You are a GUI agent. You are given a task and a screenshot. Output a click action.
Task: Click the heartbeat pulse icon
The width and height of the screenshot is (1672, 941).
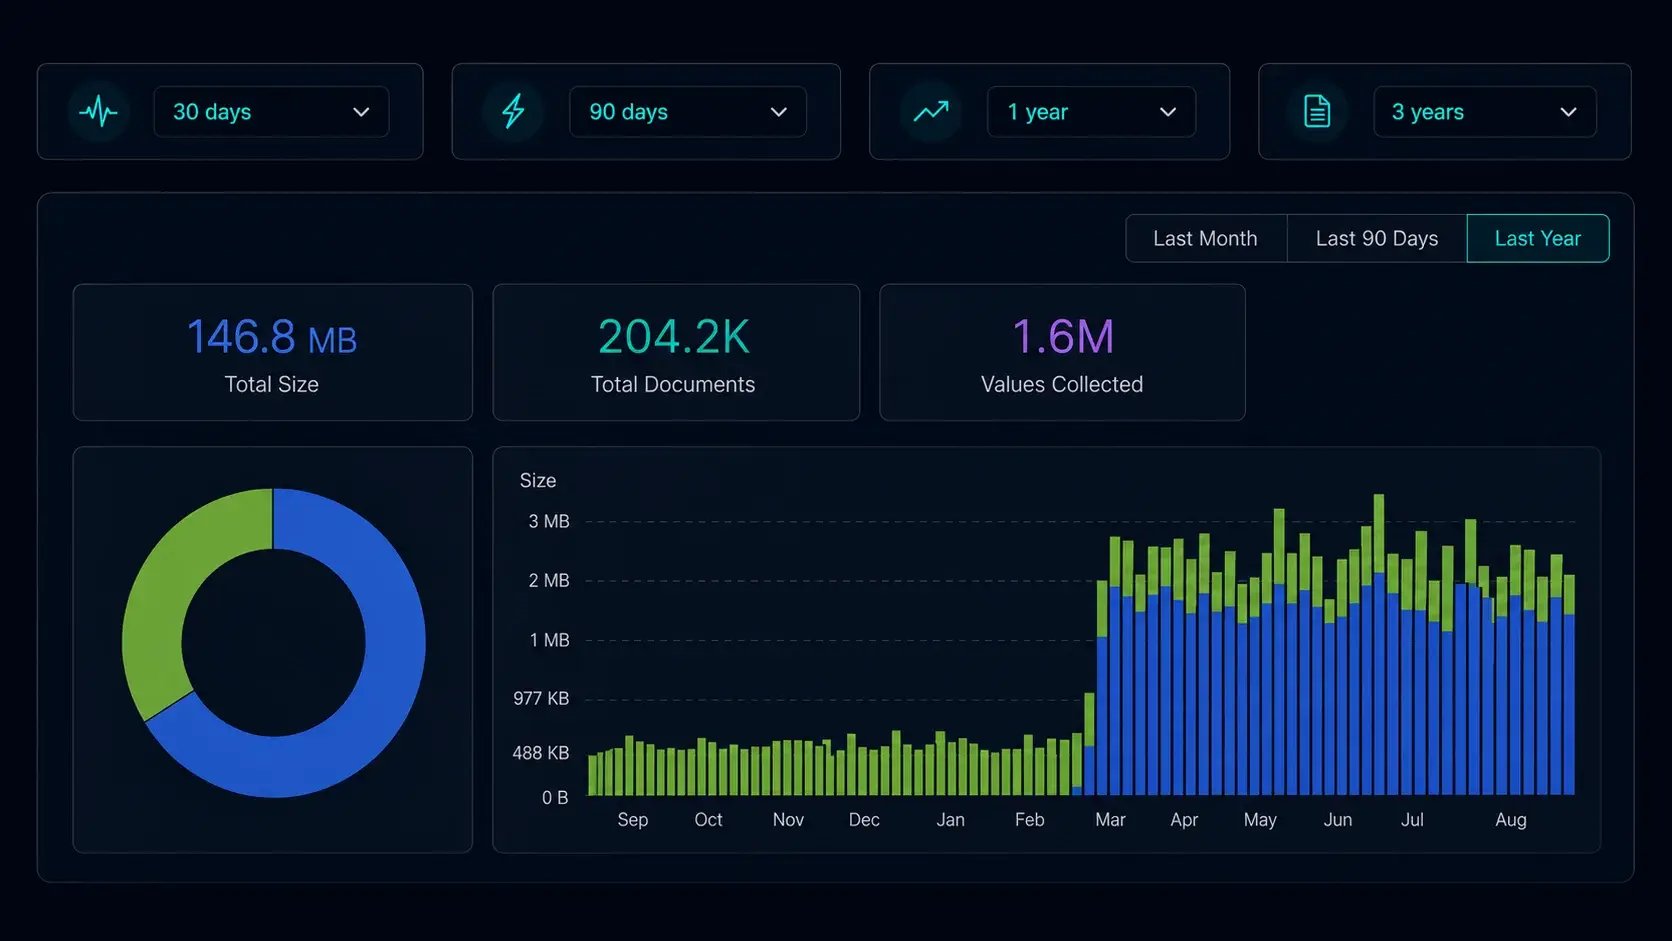pyautogui.click(x=98, y=111)
